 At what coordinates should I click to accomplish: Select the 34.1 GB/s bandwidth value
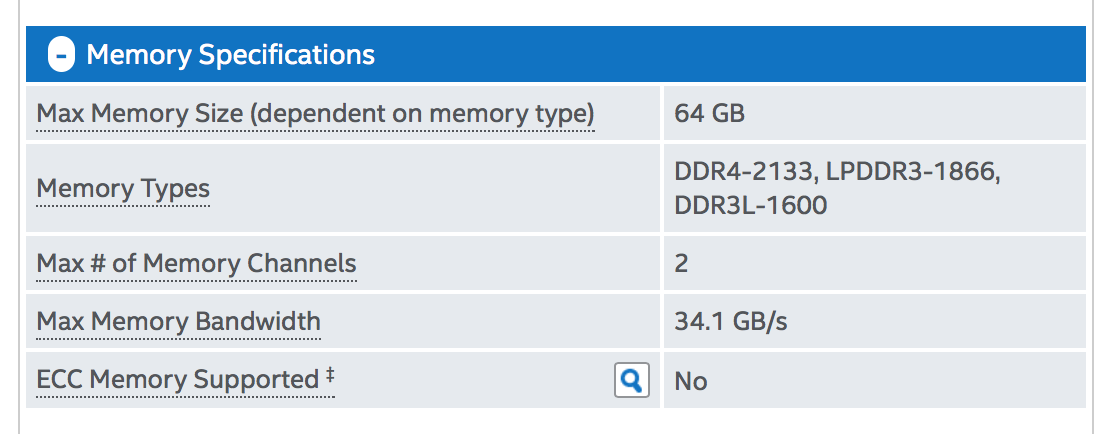click(731, 322)
